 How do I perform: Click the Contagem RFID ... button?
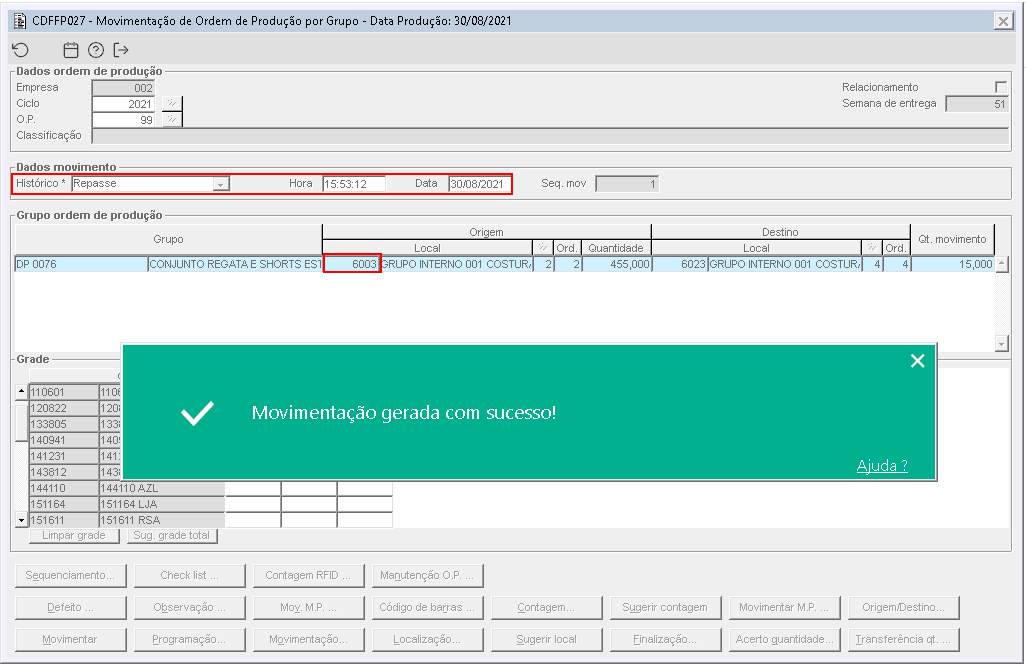pyautogui.click(x=308, y=575)
